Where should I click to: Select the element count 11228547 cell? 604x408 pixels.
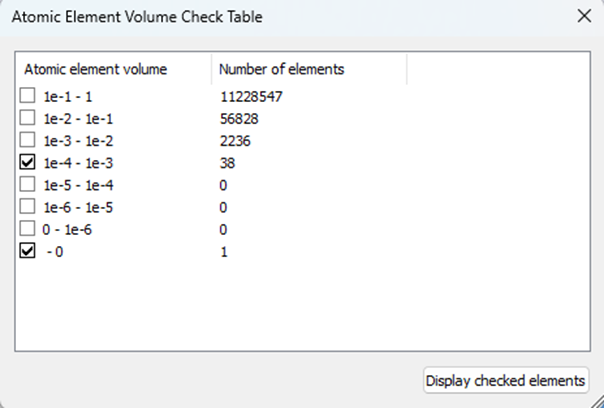coord(251,96)
